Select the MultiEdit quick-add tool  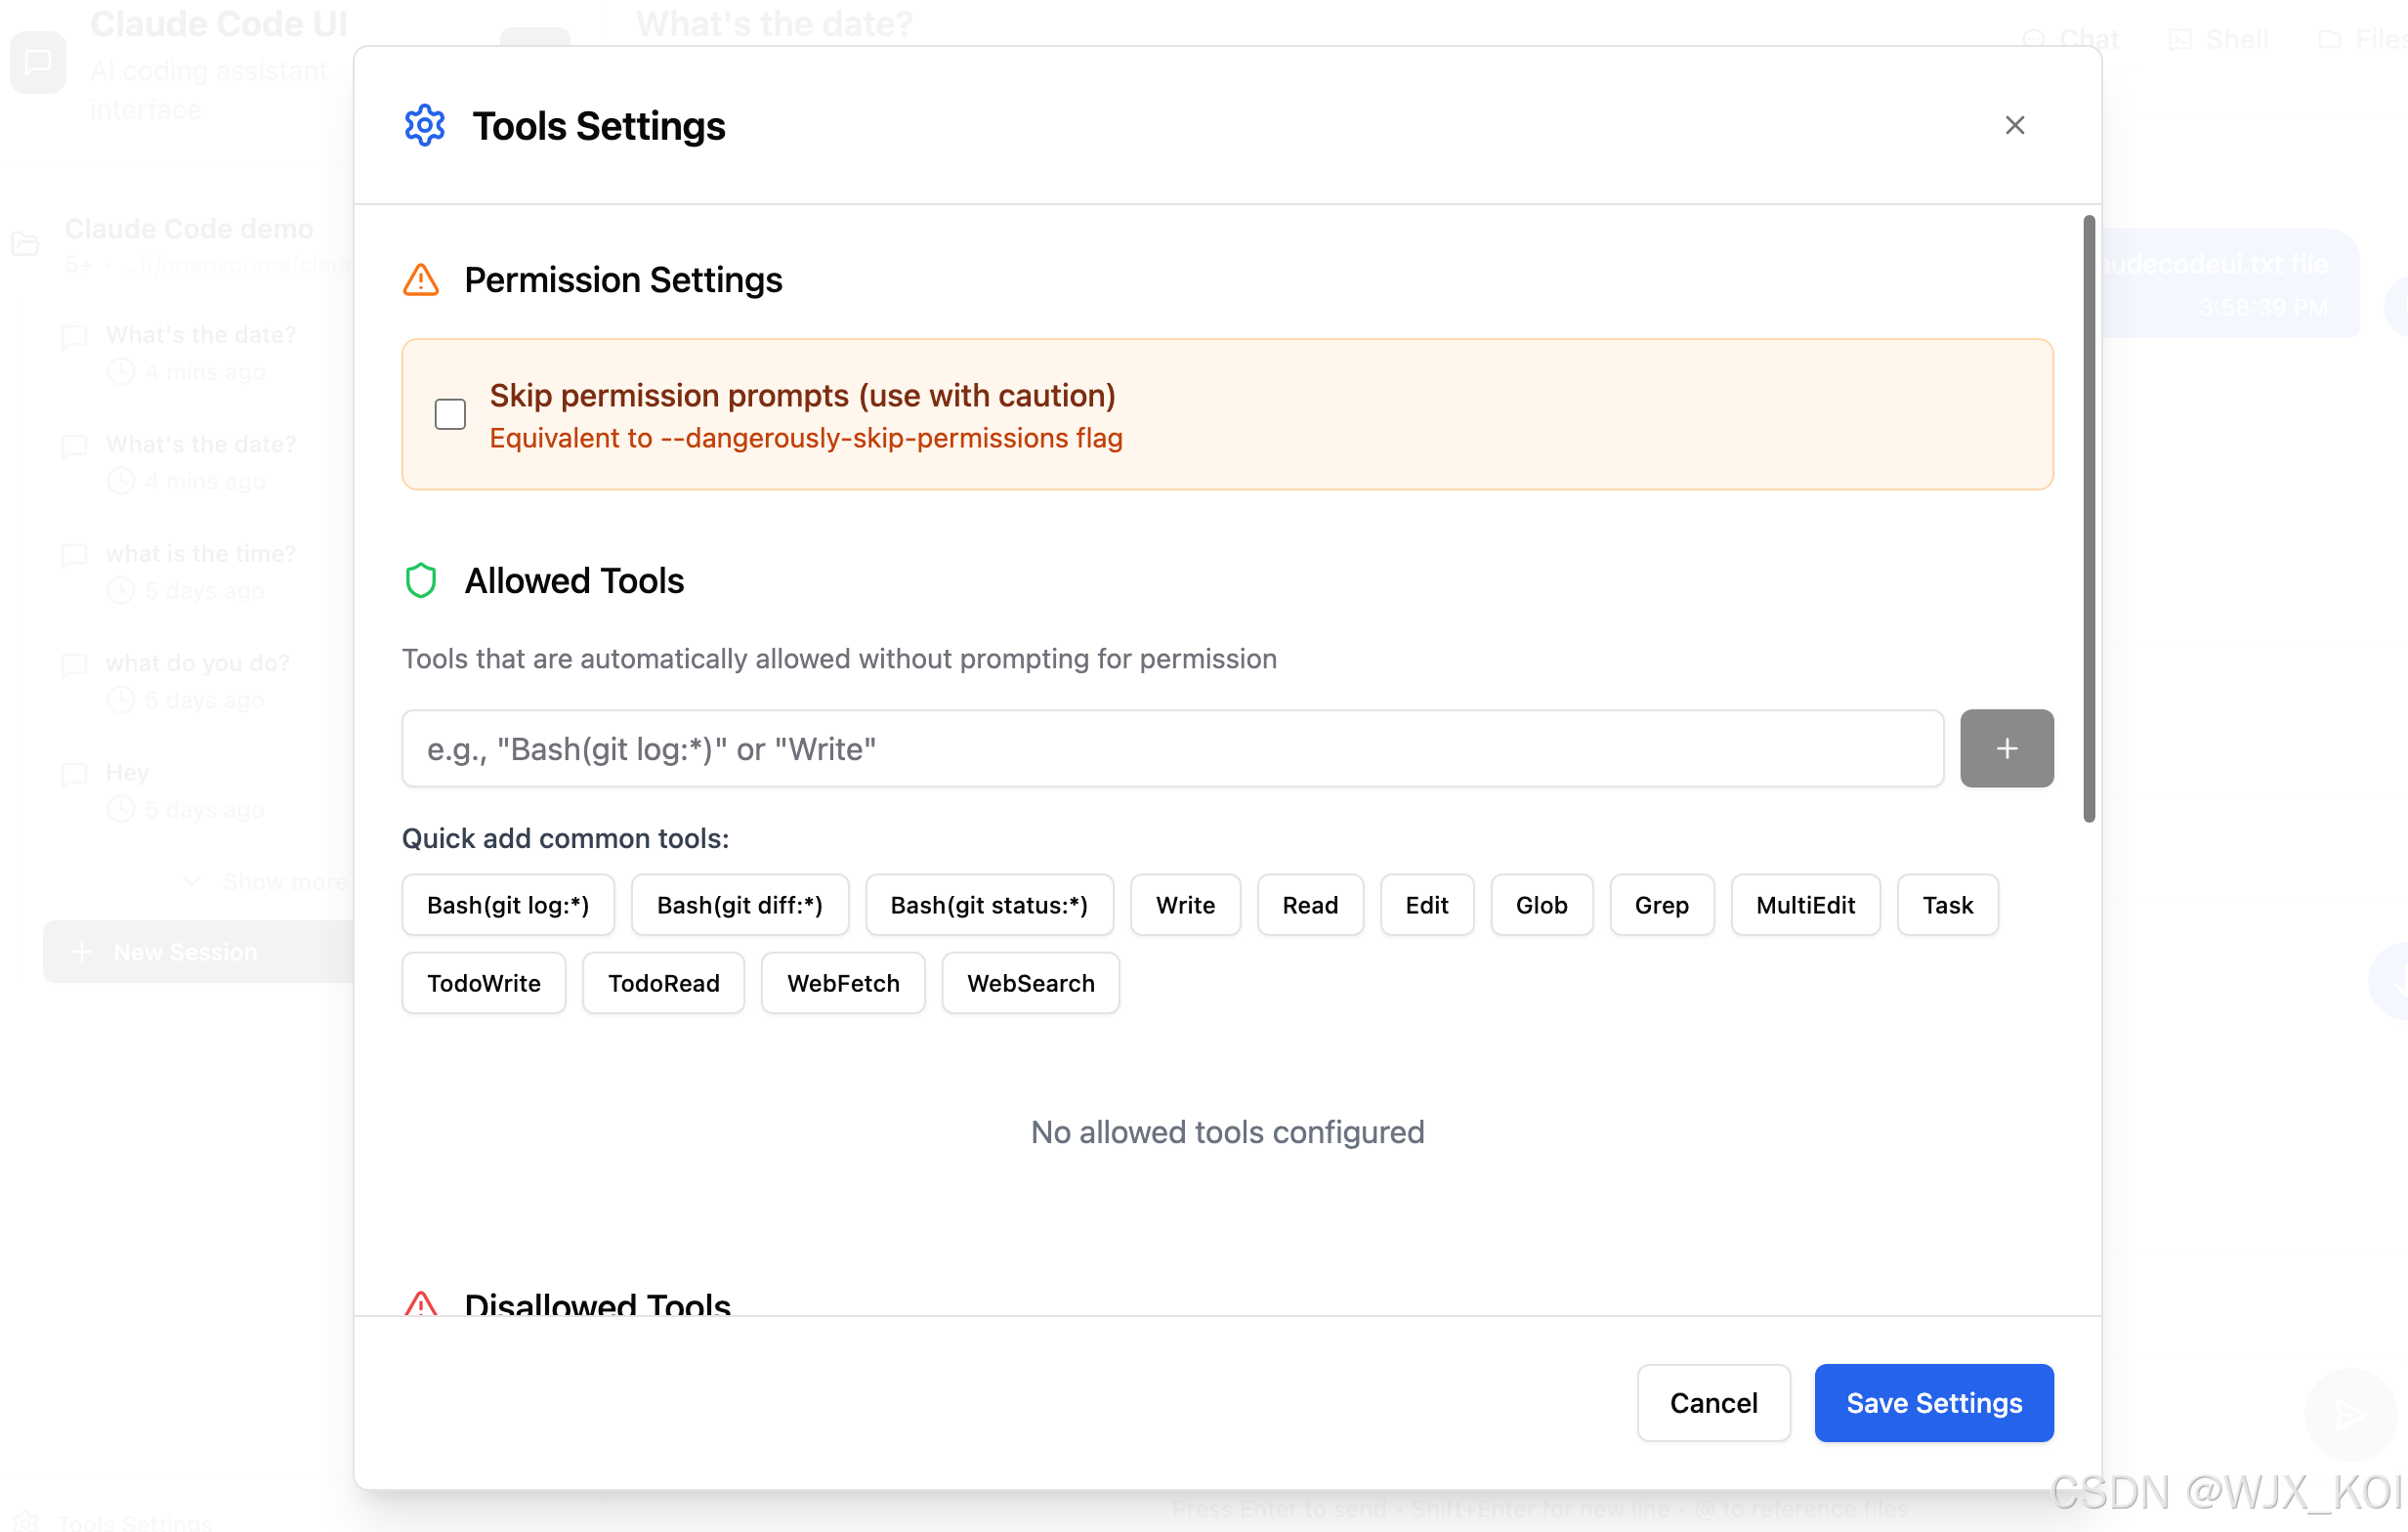pyautogui.click(x=1804, y=905)
